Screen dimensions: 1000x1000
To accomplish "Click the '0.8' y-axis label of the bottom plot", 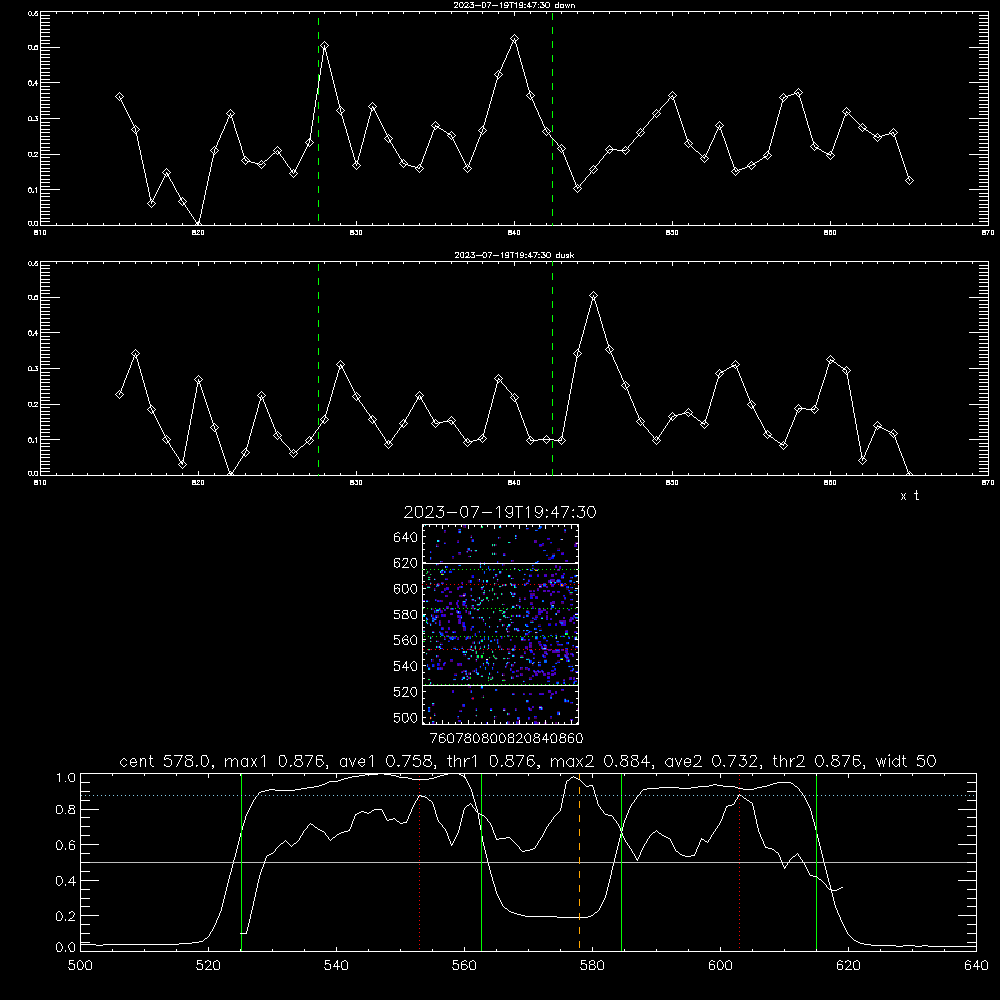I will (66, 809).
